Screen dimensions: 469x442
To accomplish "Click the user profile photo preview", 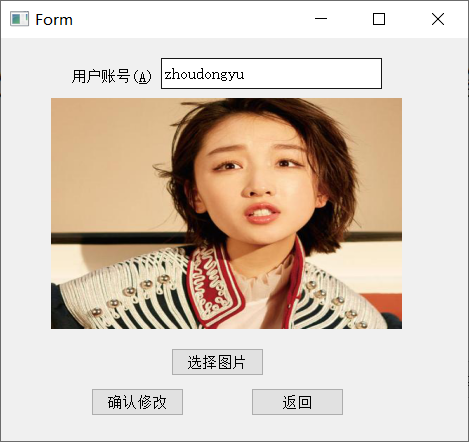I will (226, 213).
